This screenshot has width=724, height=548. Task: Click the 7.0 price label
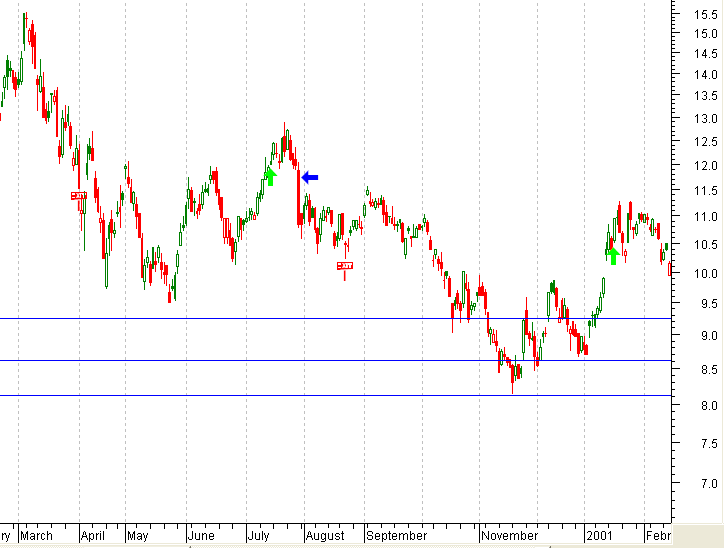(709, 484)
